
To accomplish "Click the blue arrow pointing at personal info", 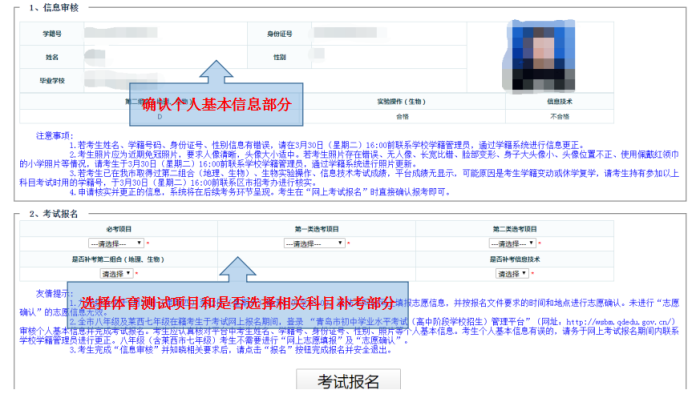I will (x=216, y=72).
